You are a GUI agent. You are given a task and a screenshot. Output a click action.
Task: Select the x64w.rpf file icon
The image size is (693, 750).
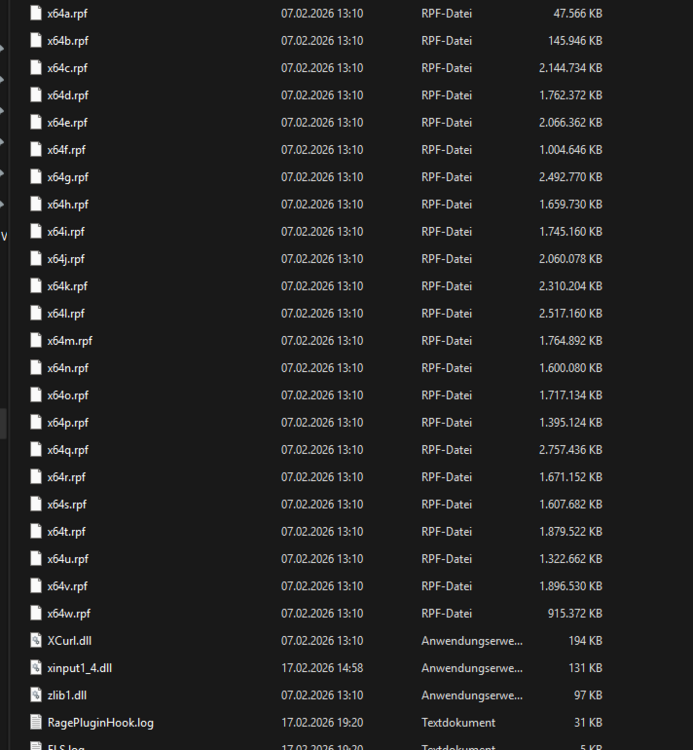pos(36,613)
